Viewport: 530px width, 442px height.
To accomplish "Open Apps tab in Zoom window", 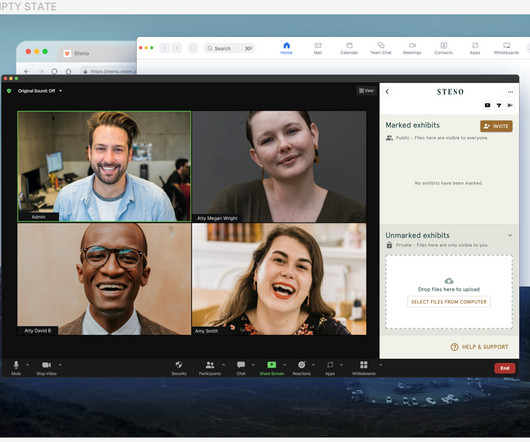I will pyautogui.click(x=475, y=48).
